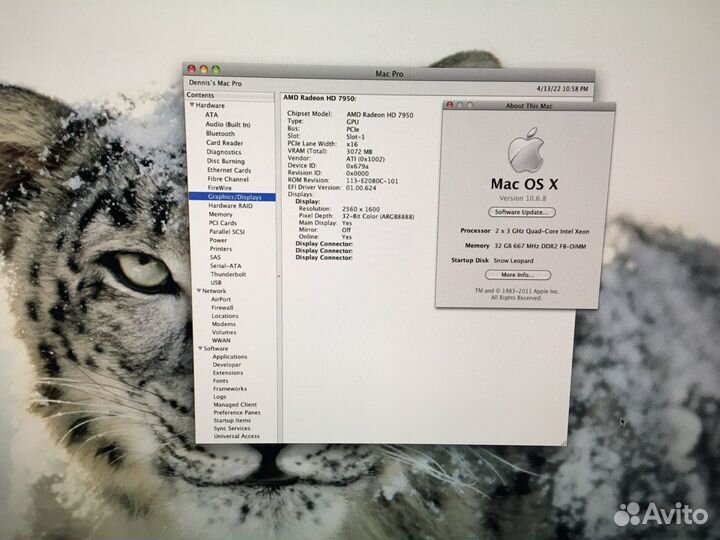Close the About This Mac window

[x=450, y=105]
